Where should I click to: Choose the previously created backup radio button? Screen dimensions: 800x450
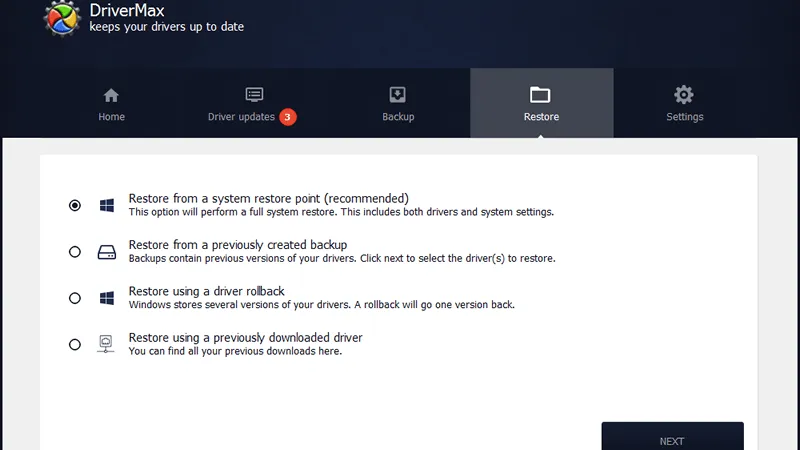click(x=75, y=252)
